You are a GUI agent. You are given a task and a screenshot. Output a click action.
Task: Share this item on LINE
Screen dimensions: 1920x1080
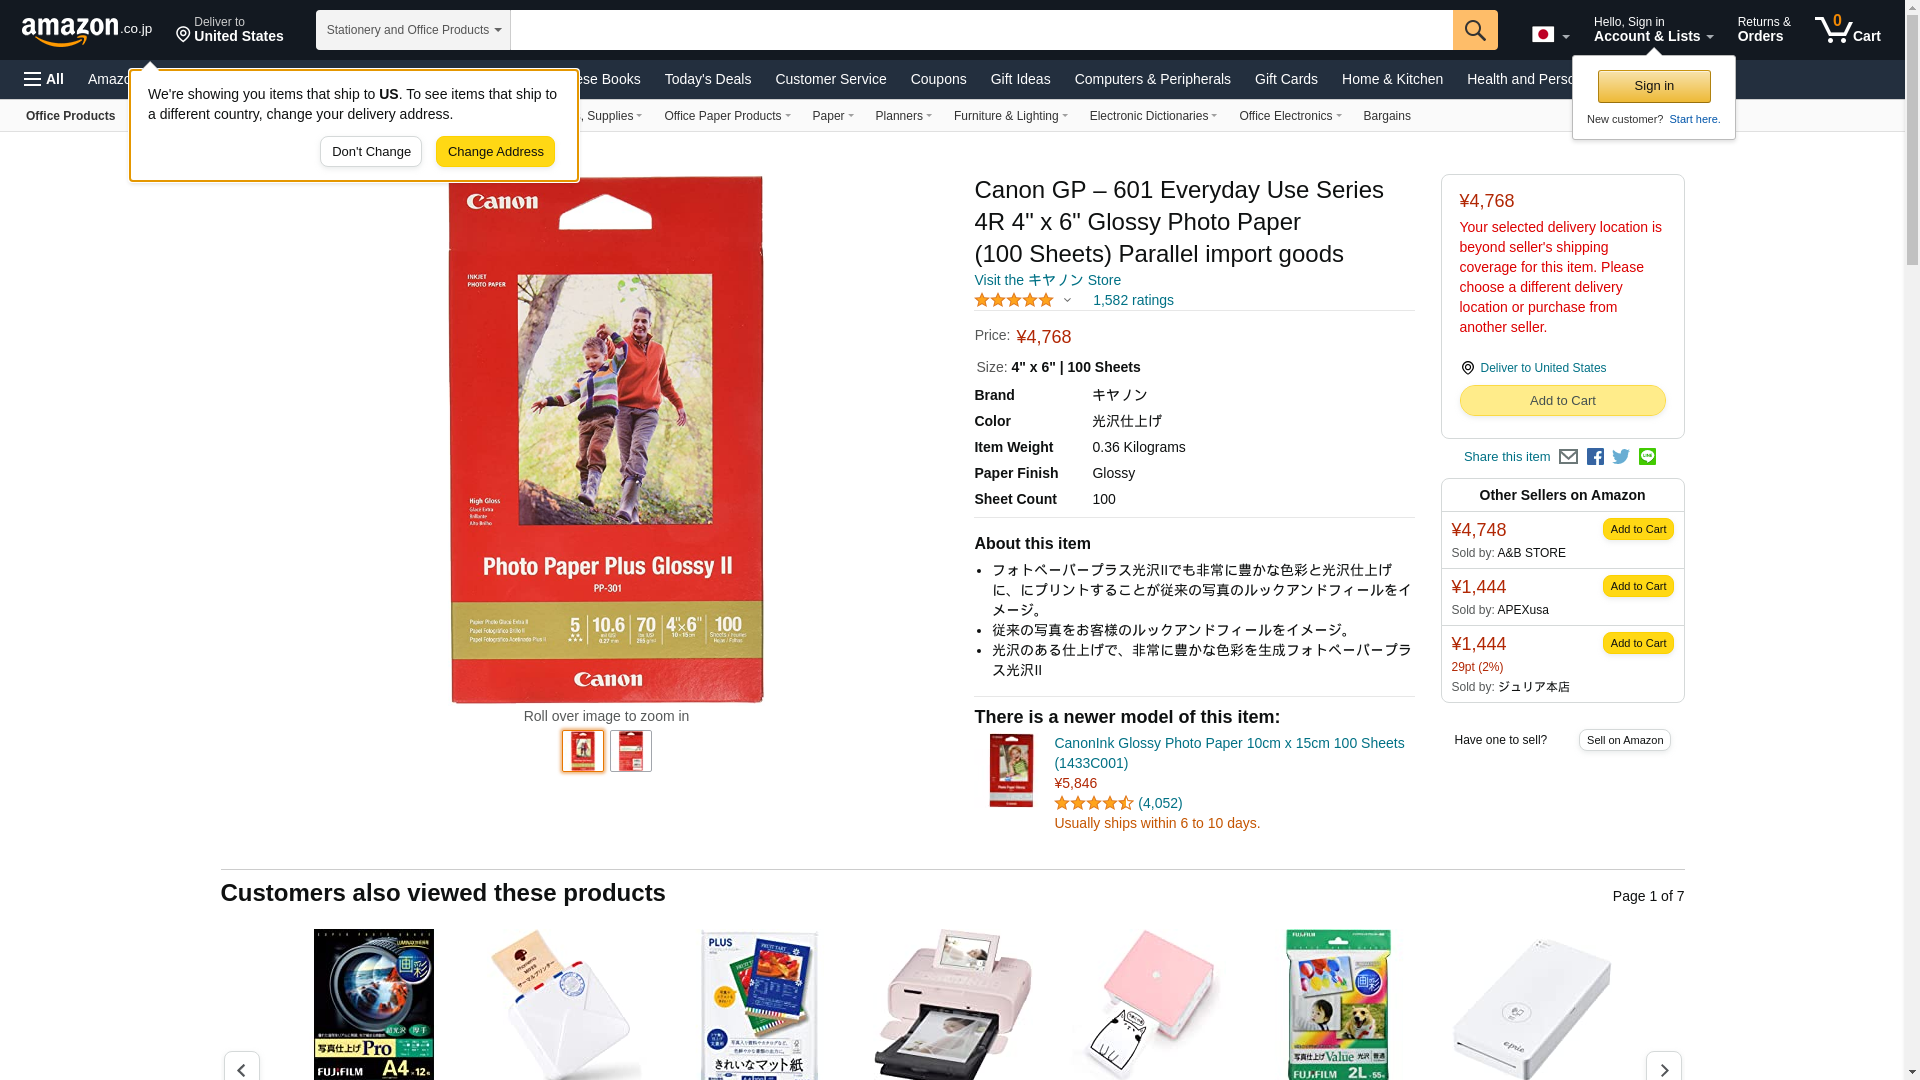coord(1647,456)
